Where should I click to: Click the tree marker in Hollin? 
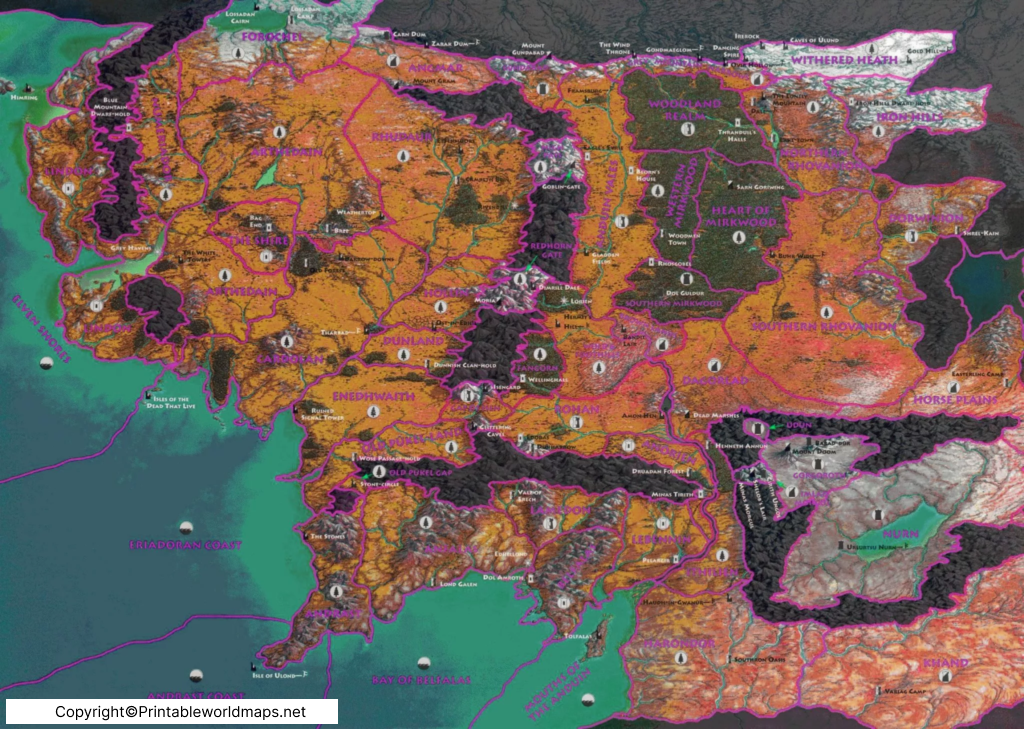pos(440,306)
